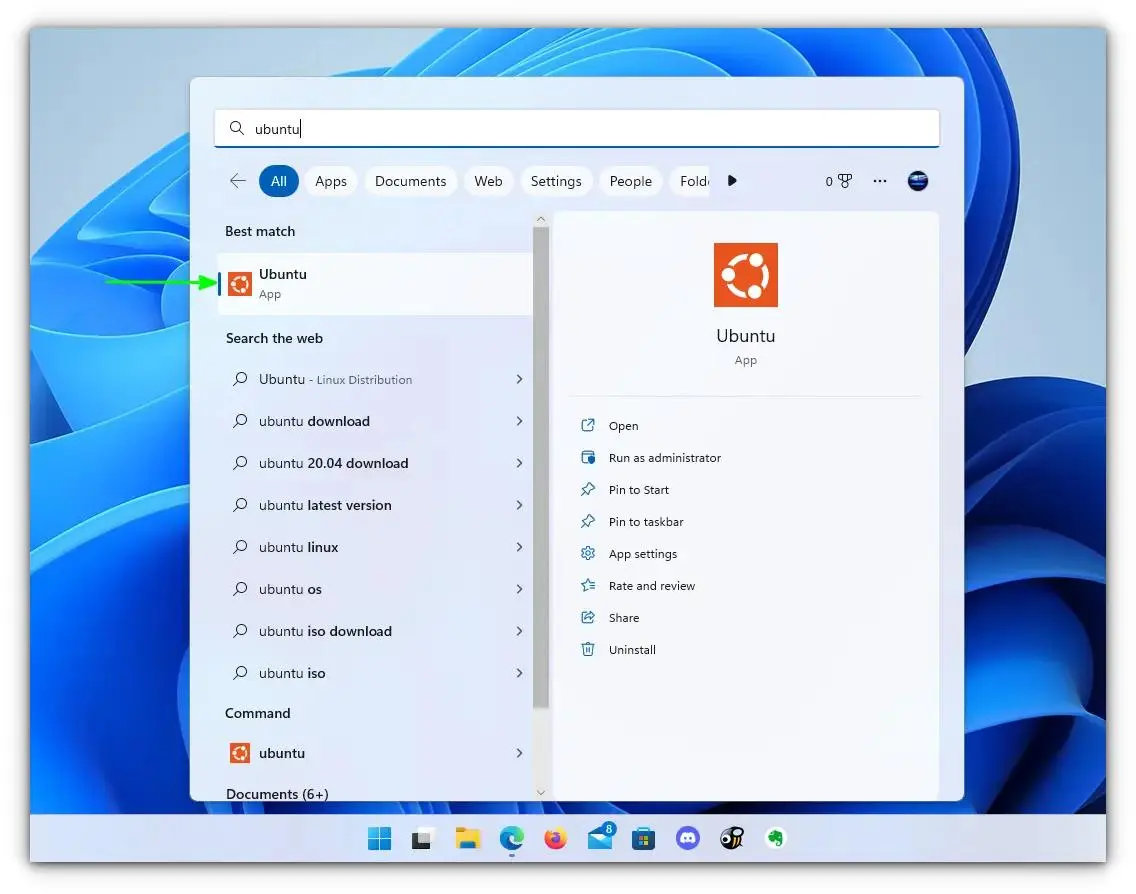The height and width of the screenshot is (894, 1136).
Task: Expand the ubuntu iso suggestion chevron
Action: click(519, 673)
